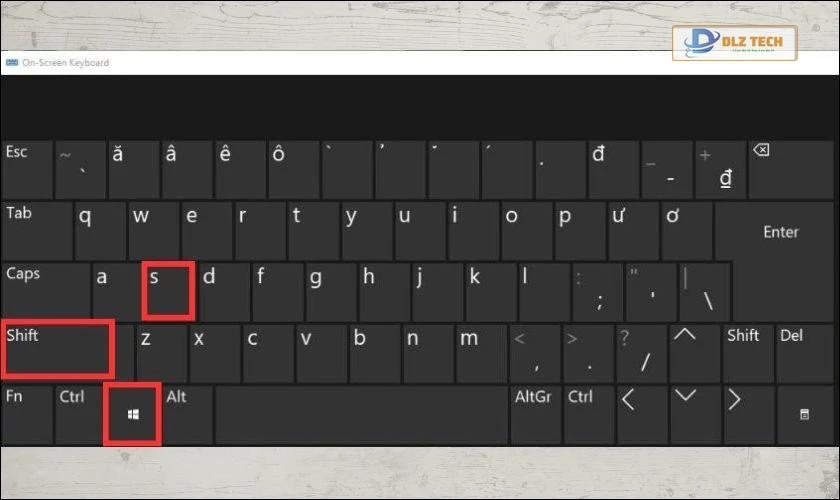The height and width of the screenshot is (500, 840).
Task: Click the Windows logo key
Action: click(x=133, y=414)
